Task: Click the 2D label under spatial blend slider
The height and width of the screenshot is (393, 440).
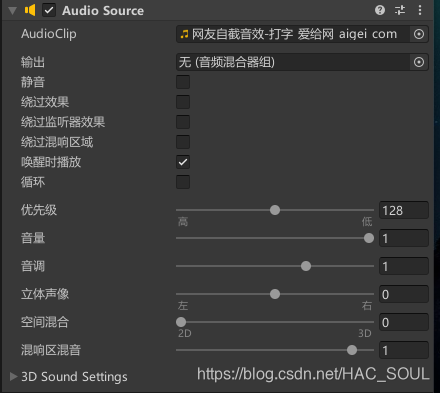Action: 185,333
